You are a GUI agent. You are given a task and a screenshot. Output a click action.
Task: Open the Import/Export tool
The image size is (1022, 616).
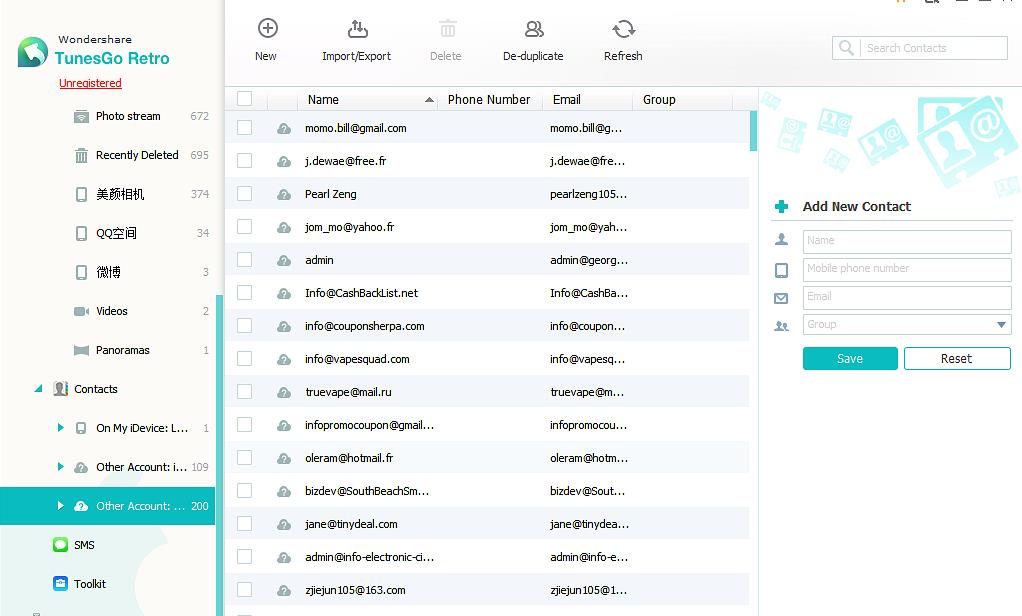tap(357, 30)
